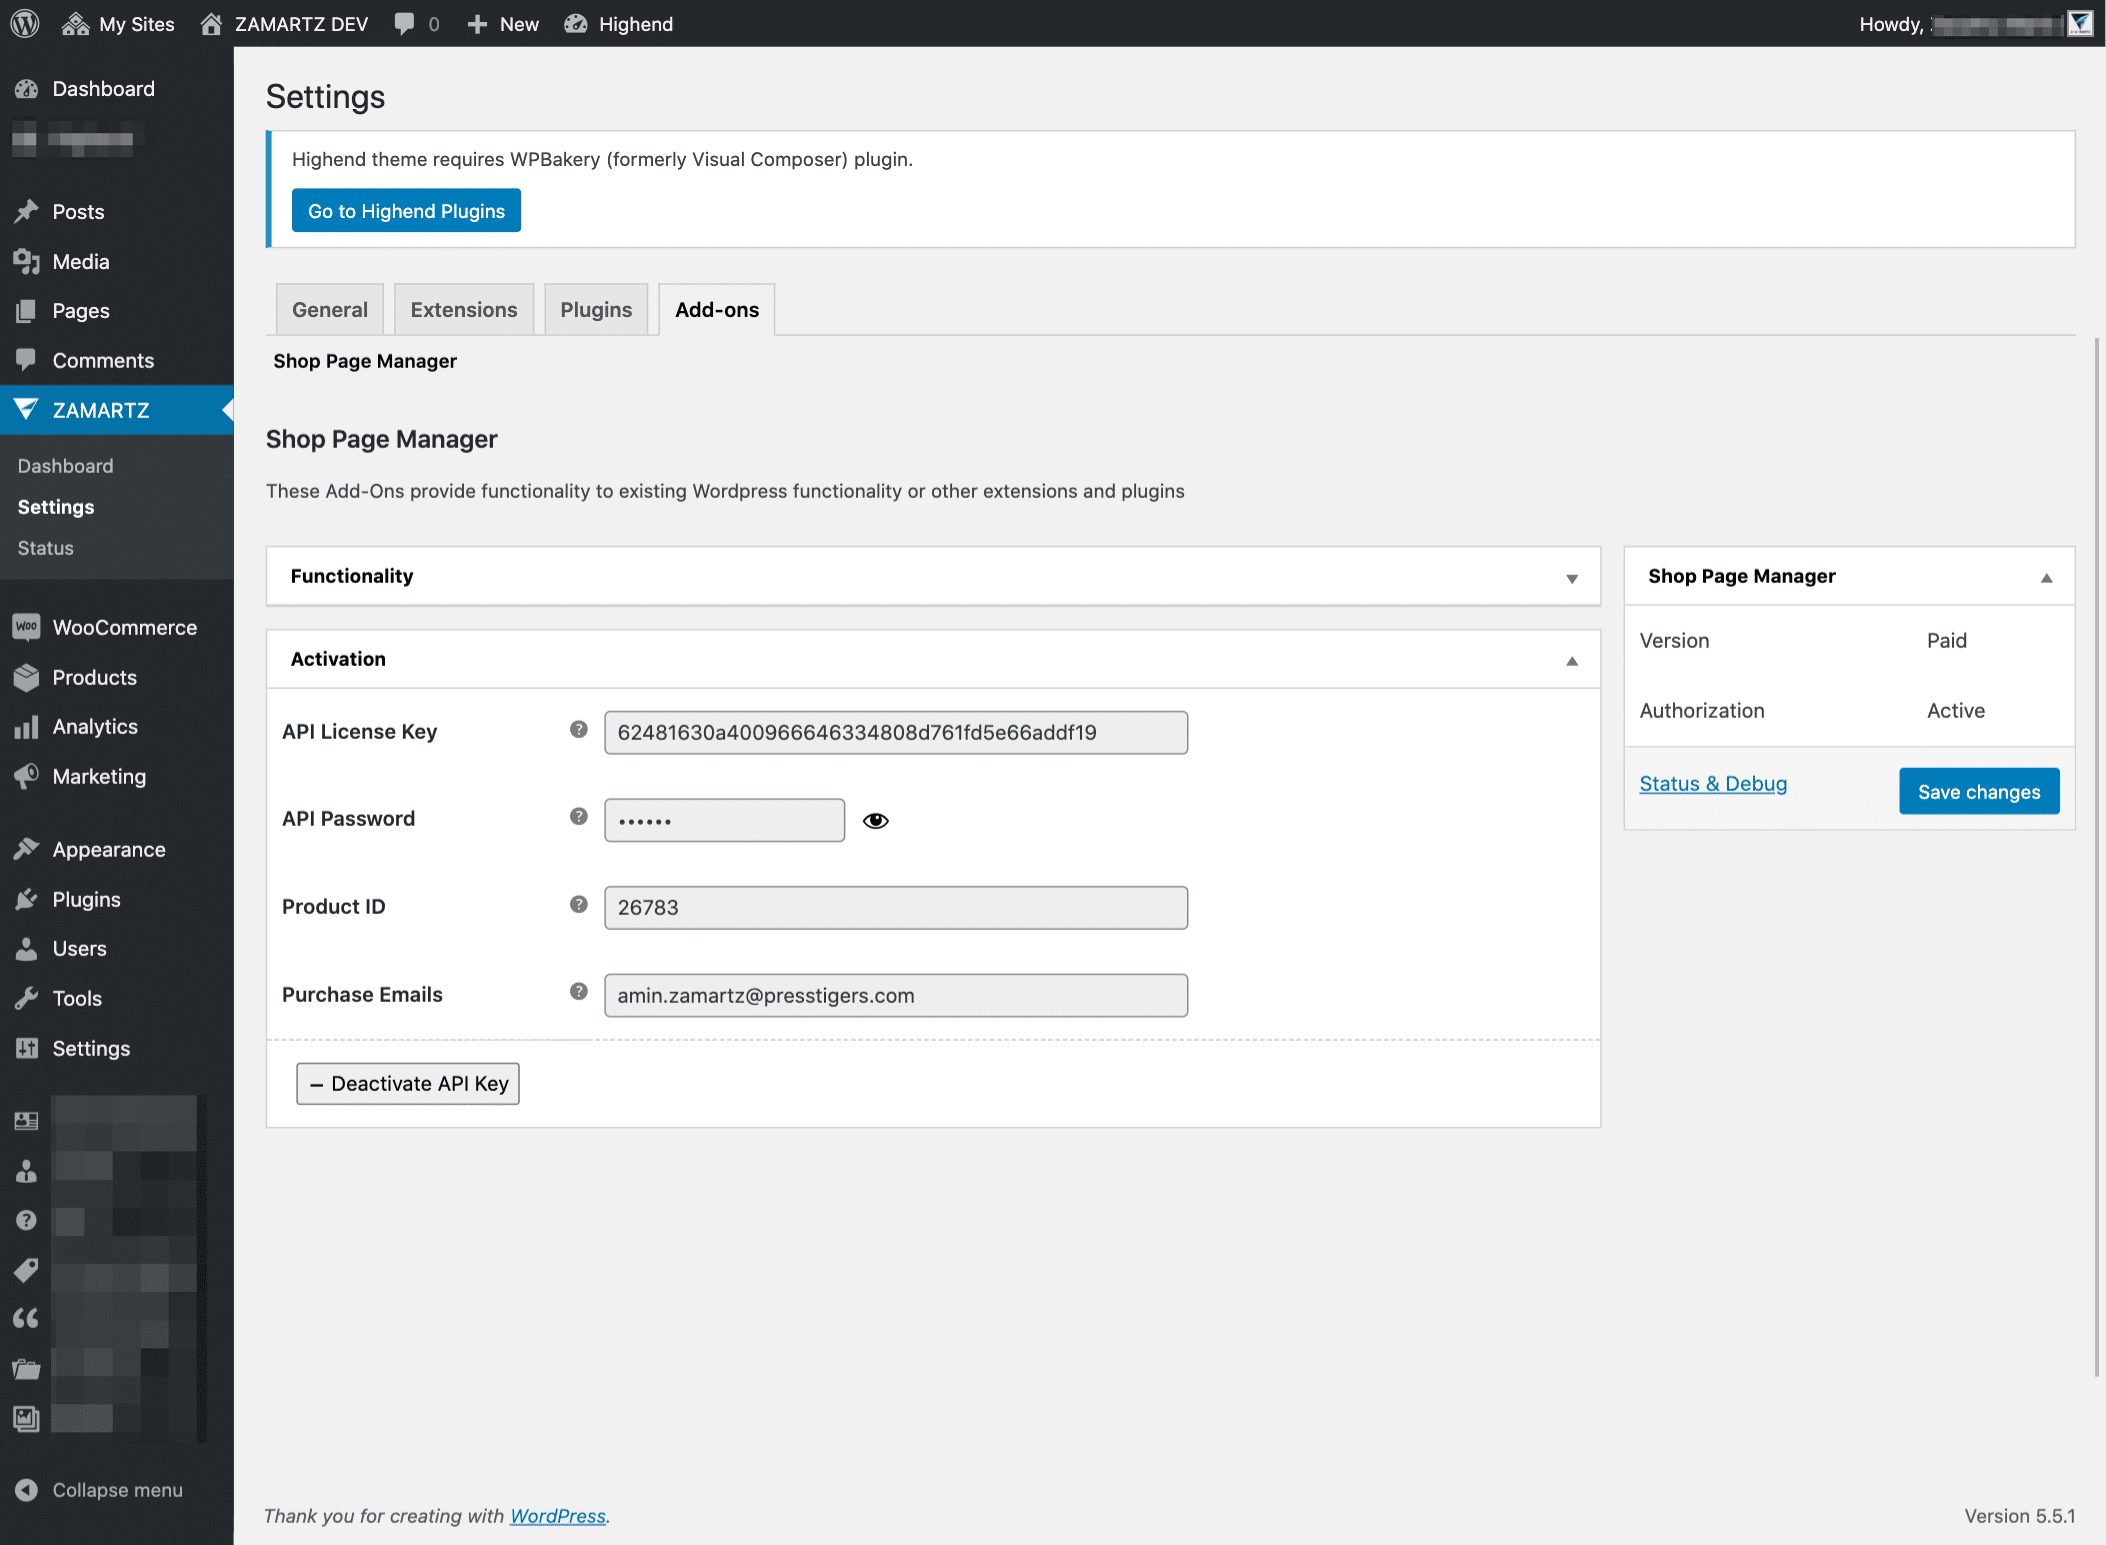
Task: Open the Status & Debug link
Action: [x=1712, y=783]
